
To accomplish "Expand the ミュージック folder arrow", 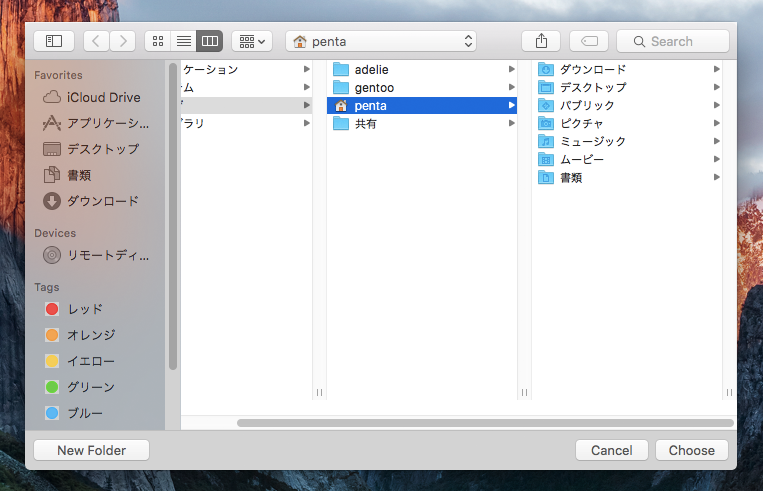I will pos(716,142).
